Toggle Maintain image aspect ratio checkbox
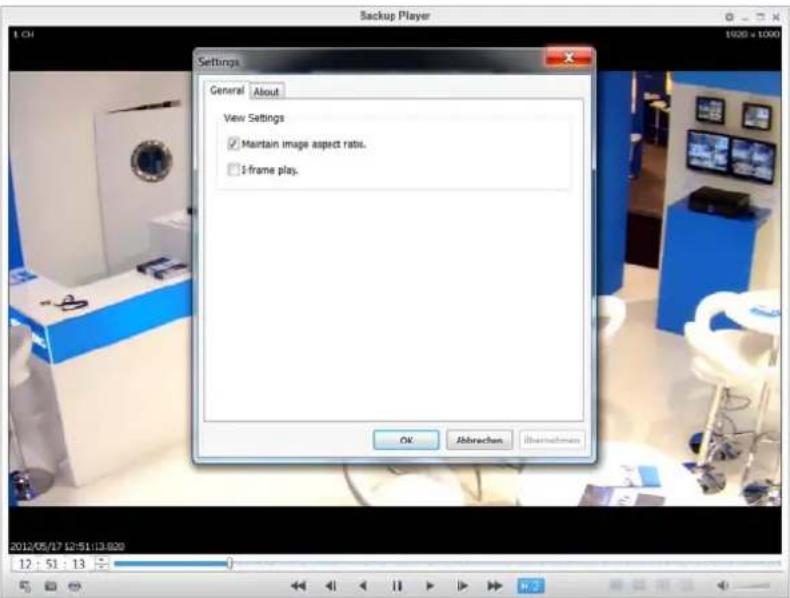The image size is (790, 598). [233, 144]
